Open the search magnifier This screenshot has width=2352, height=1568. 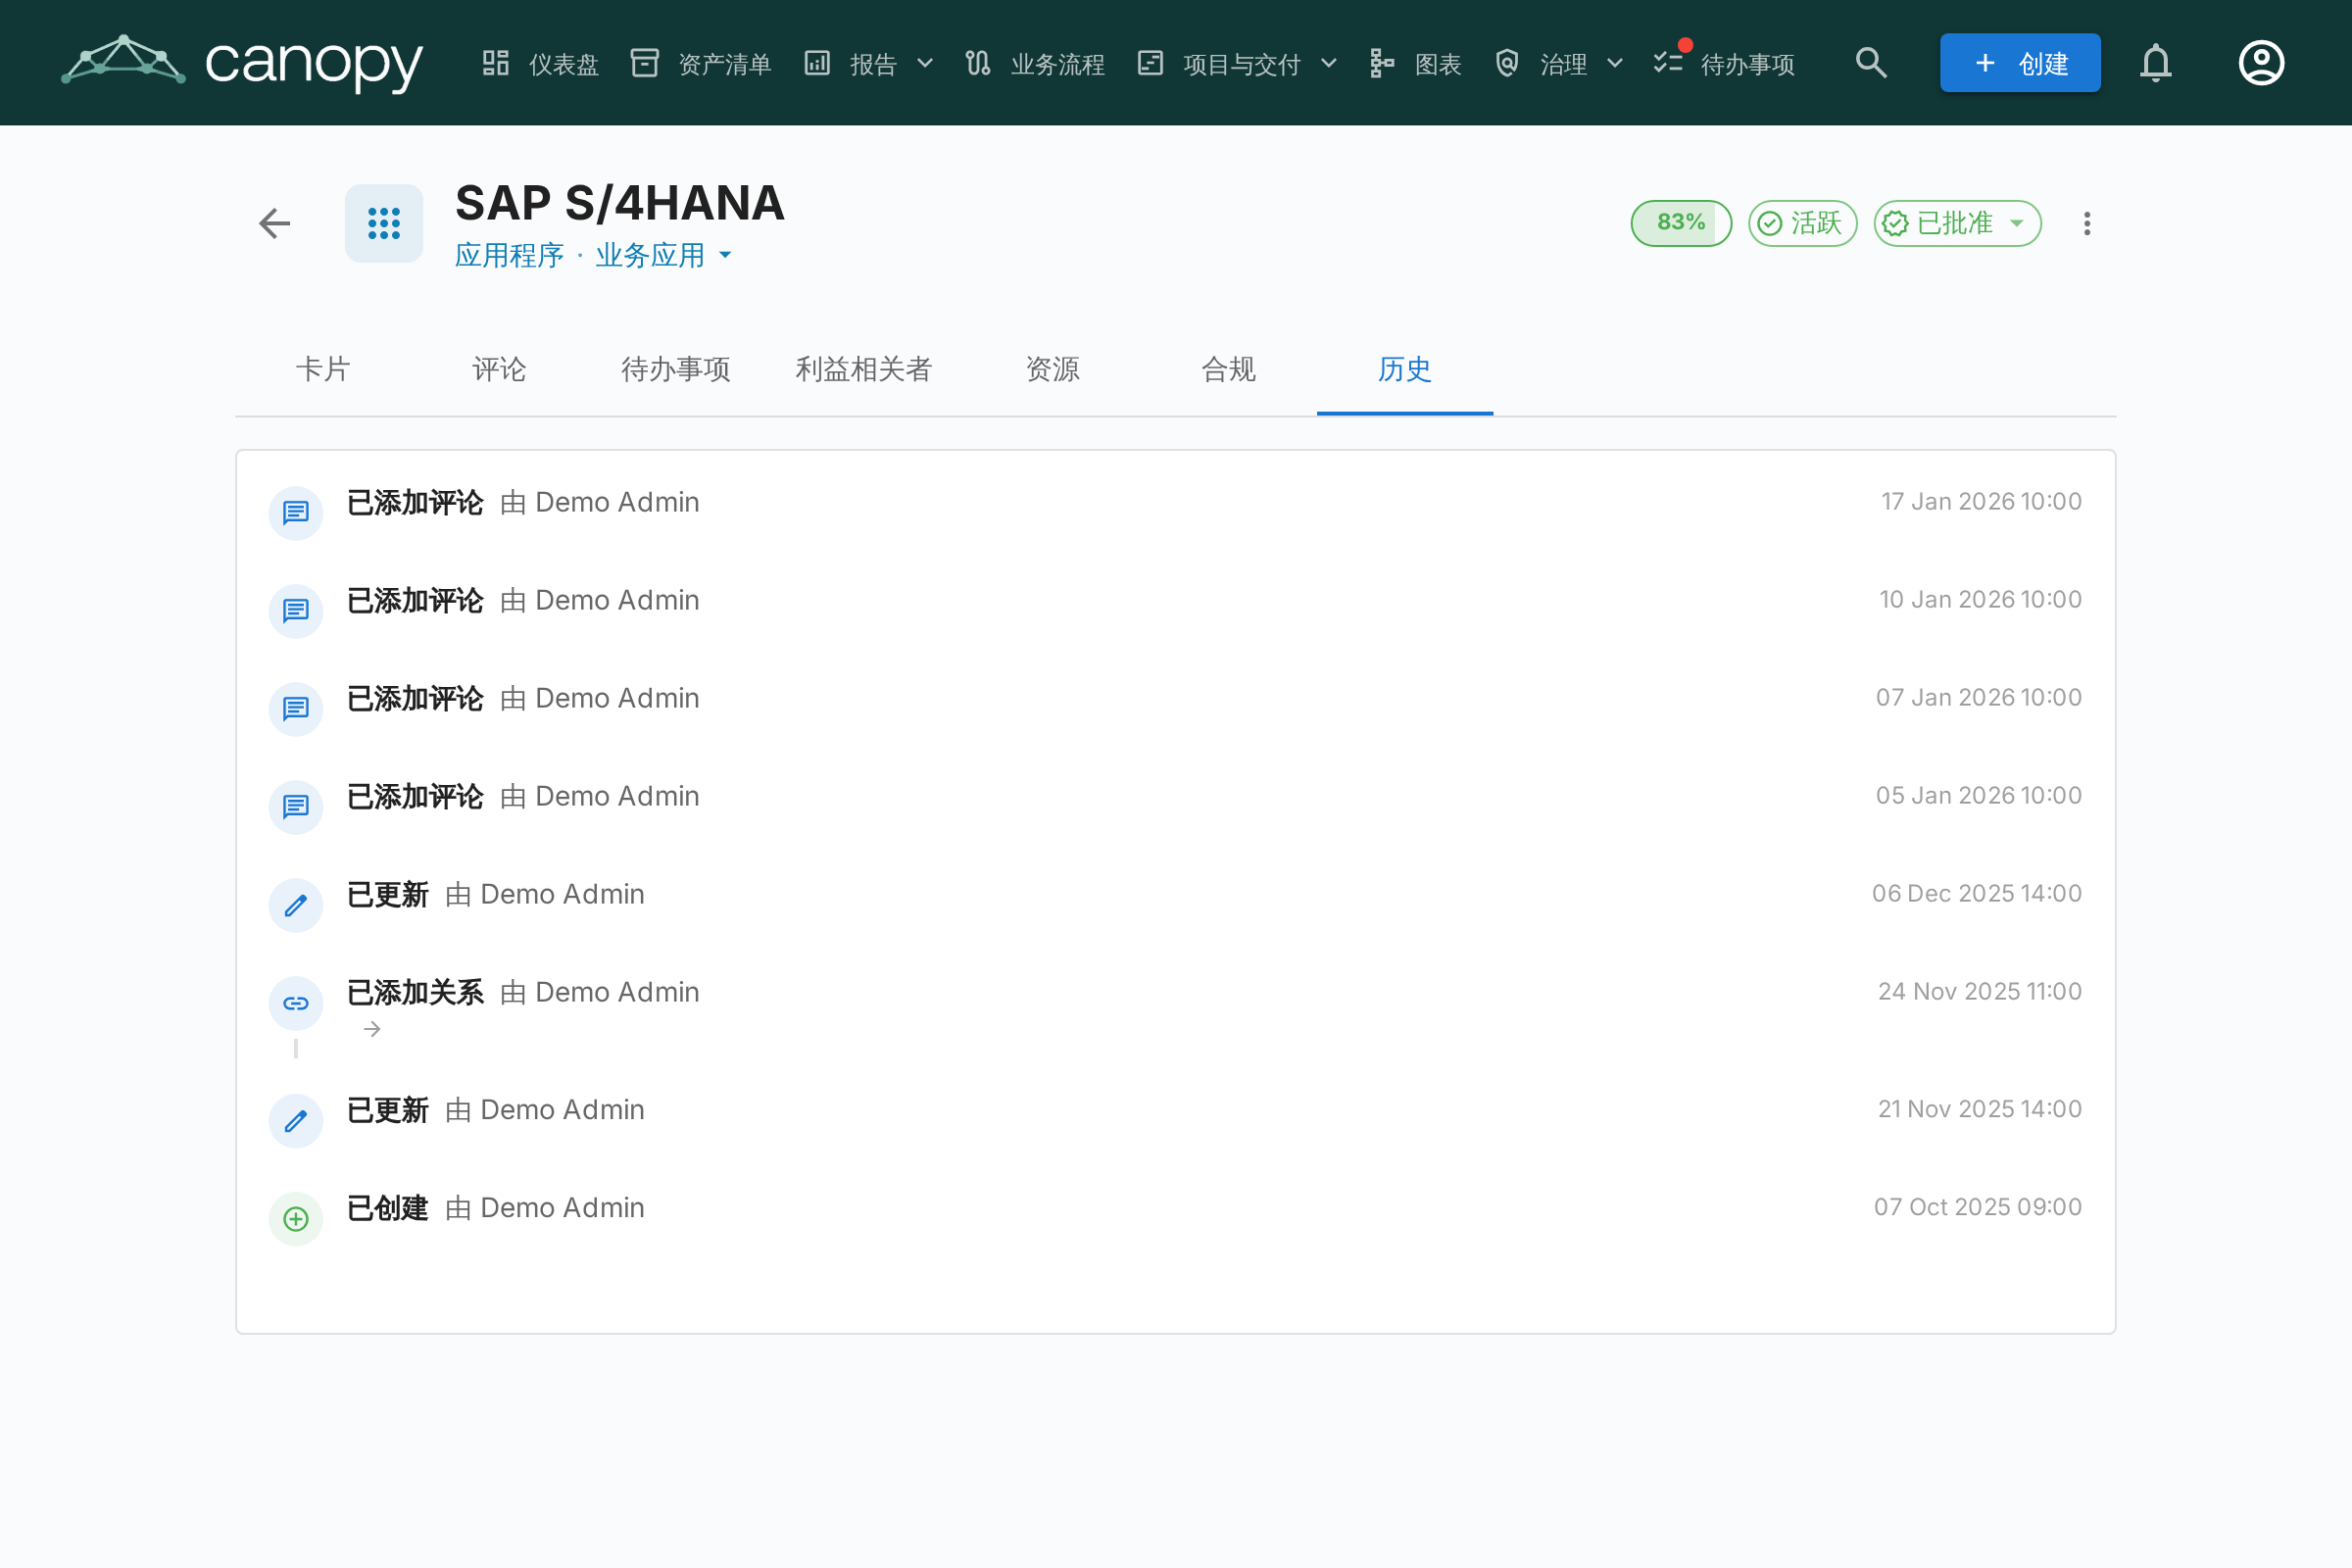1871,63
